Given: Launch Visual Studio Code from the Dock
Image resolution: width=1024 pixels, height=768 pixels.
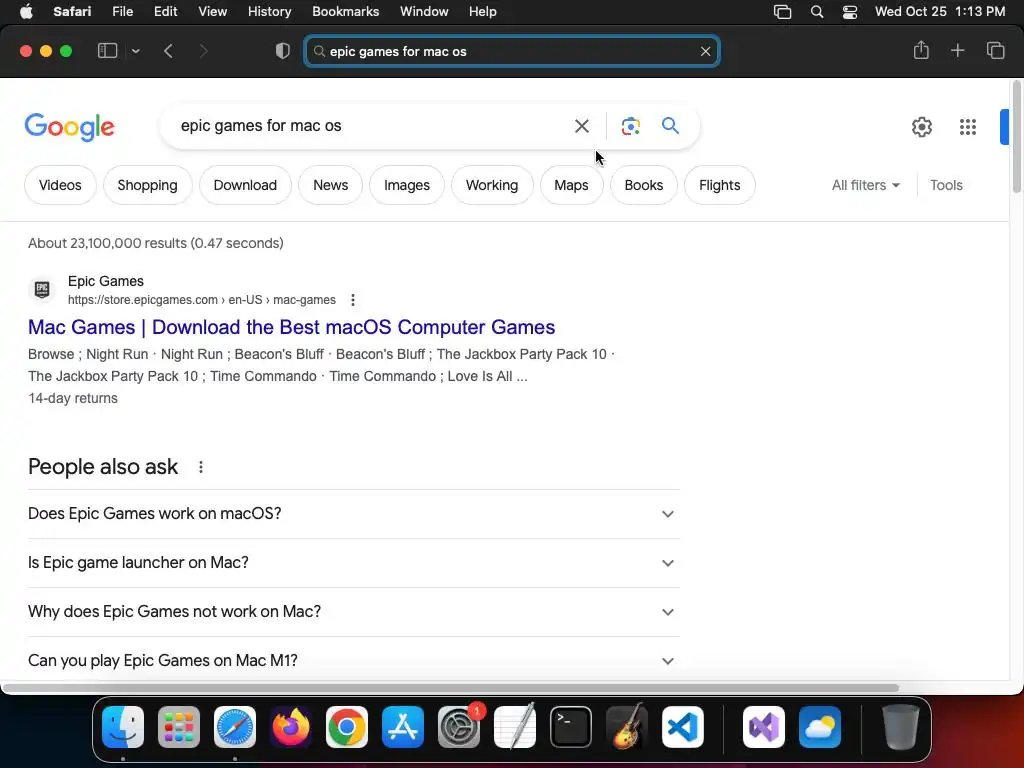Looking at the screenshot, I should point(683,727).
